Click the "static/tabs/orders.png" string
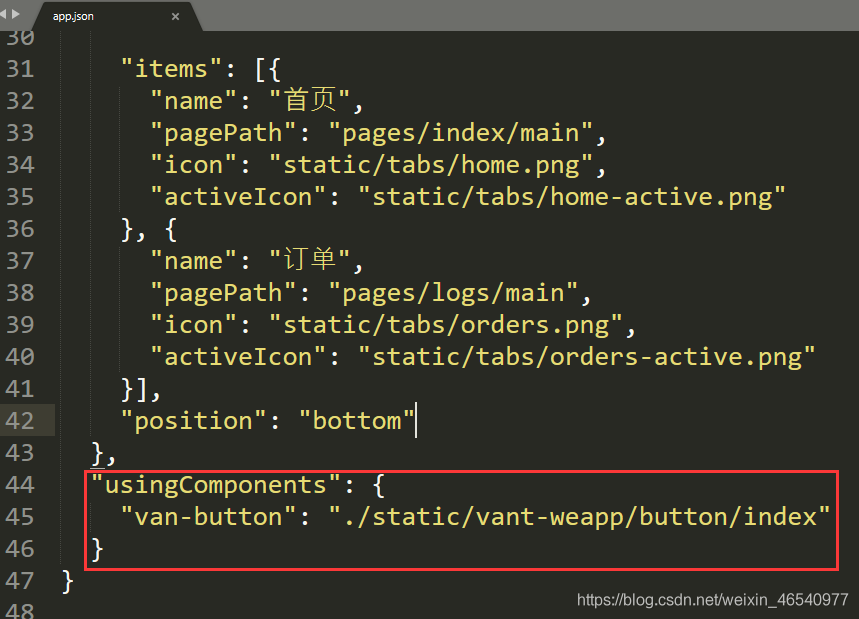 (x=445, y=325)
